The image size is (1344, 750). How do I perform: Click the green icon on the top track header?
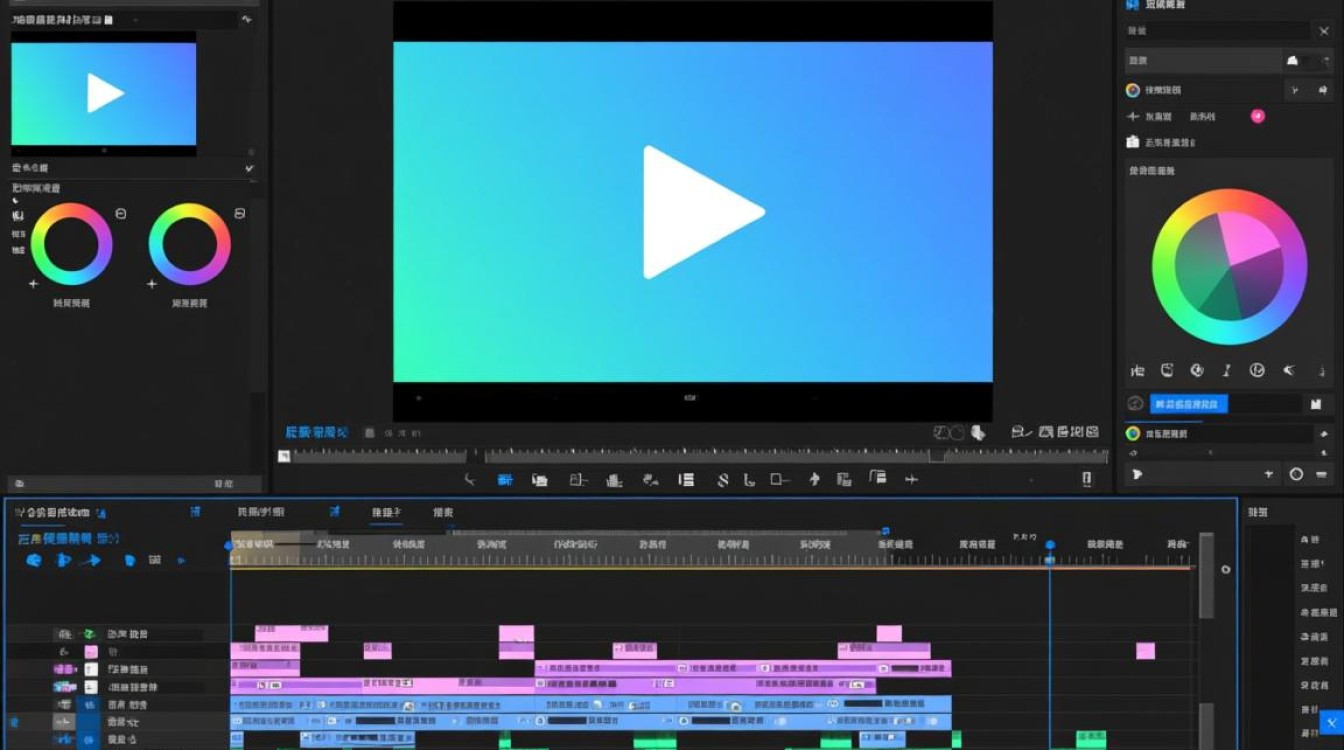click(89, 634)
